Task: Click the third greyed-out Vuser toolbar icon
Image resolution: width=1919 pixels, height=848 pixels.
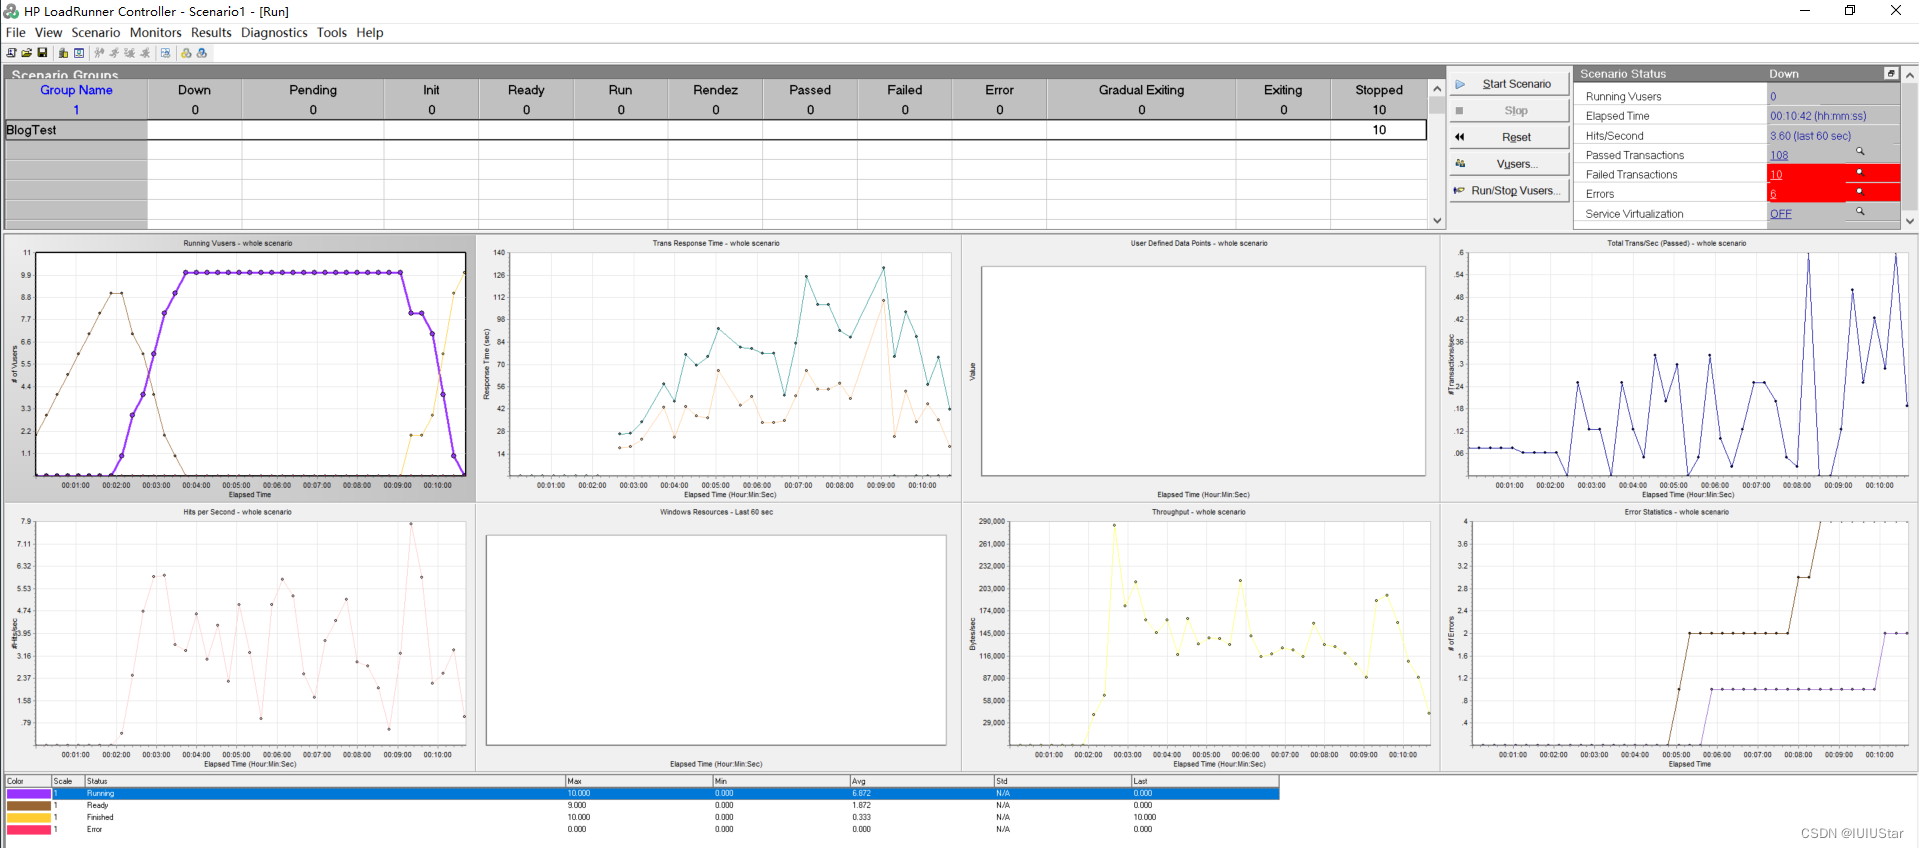Action: (130, 53)
